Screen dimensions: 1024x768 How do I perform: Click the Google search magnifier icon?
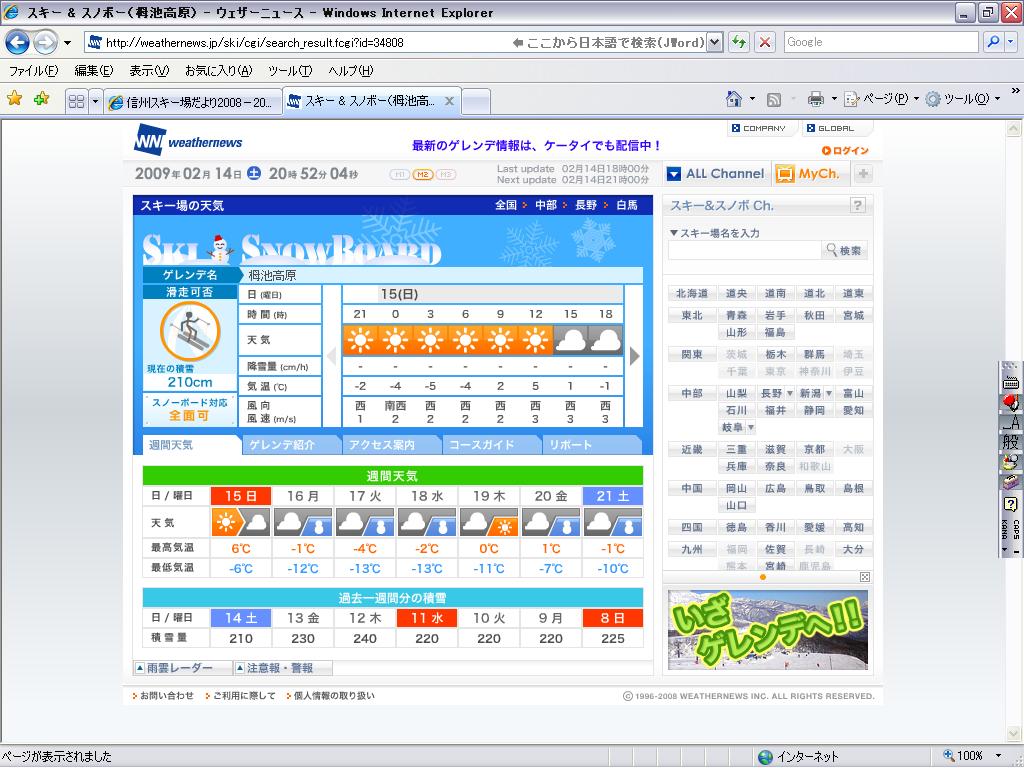click(993, 42)
